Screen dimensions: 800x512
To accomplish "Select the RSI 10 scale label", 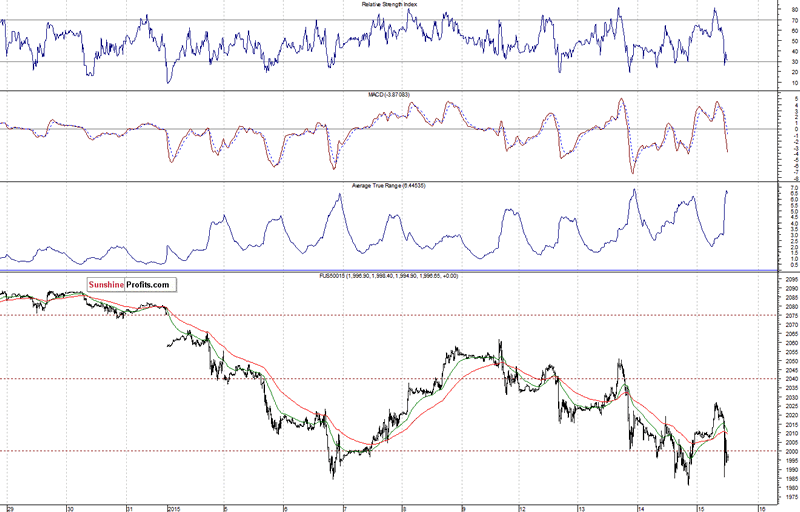I will tap(763, 82).
